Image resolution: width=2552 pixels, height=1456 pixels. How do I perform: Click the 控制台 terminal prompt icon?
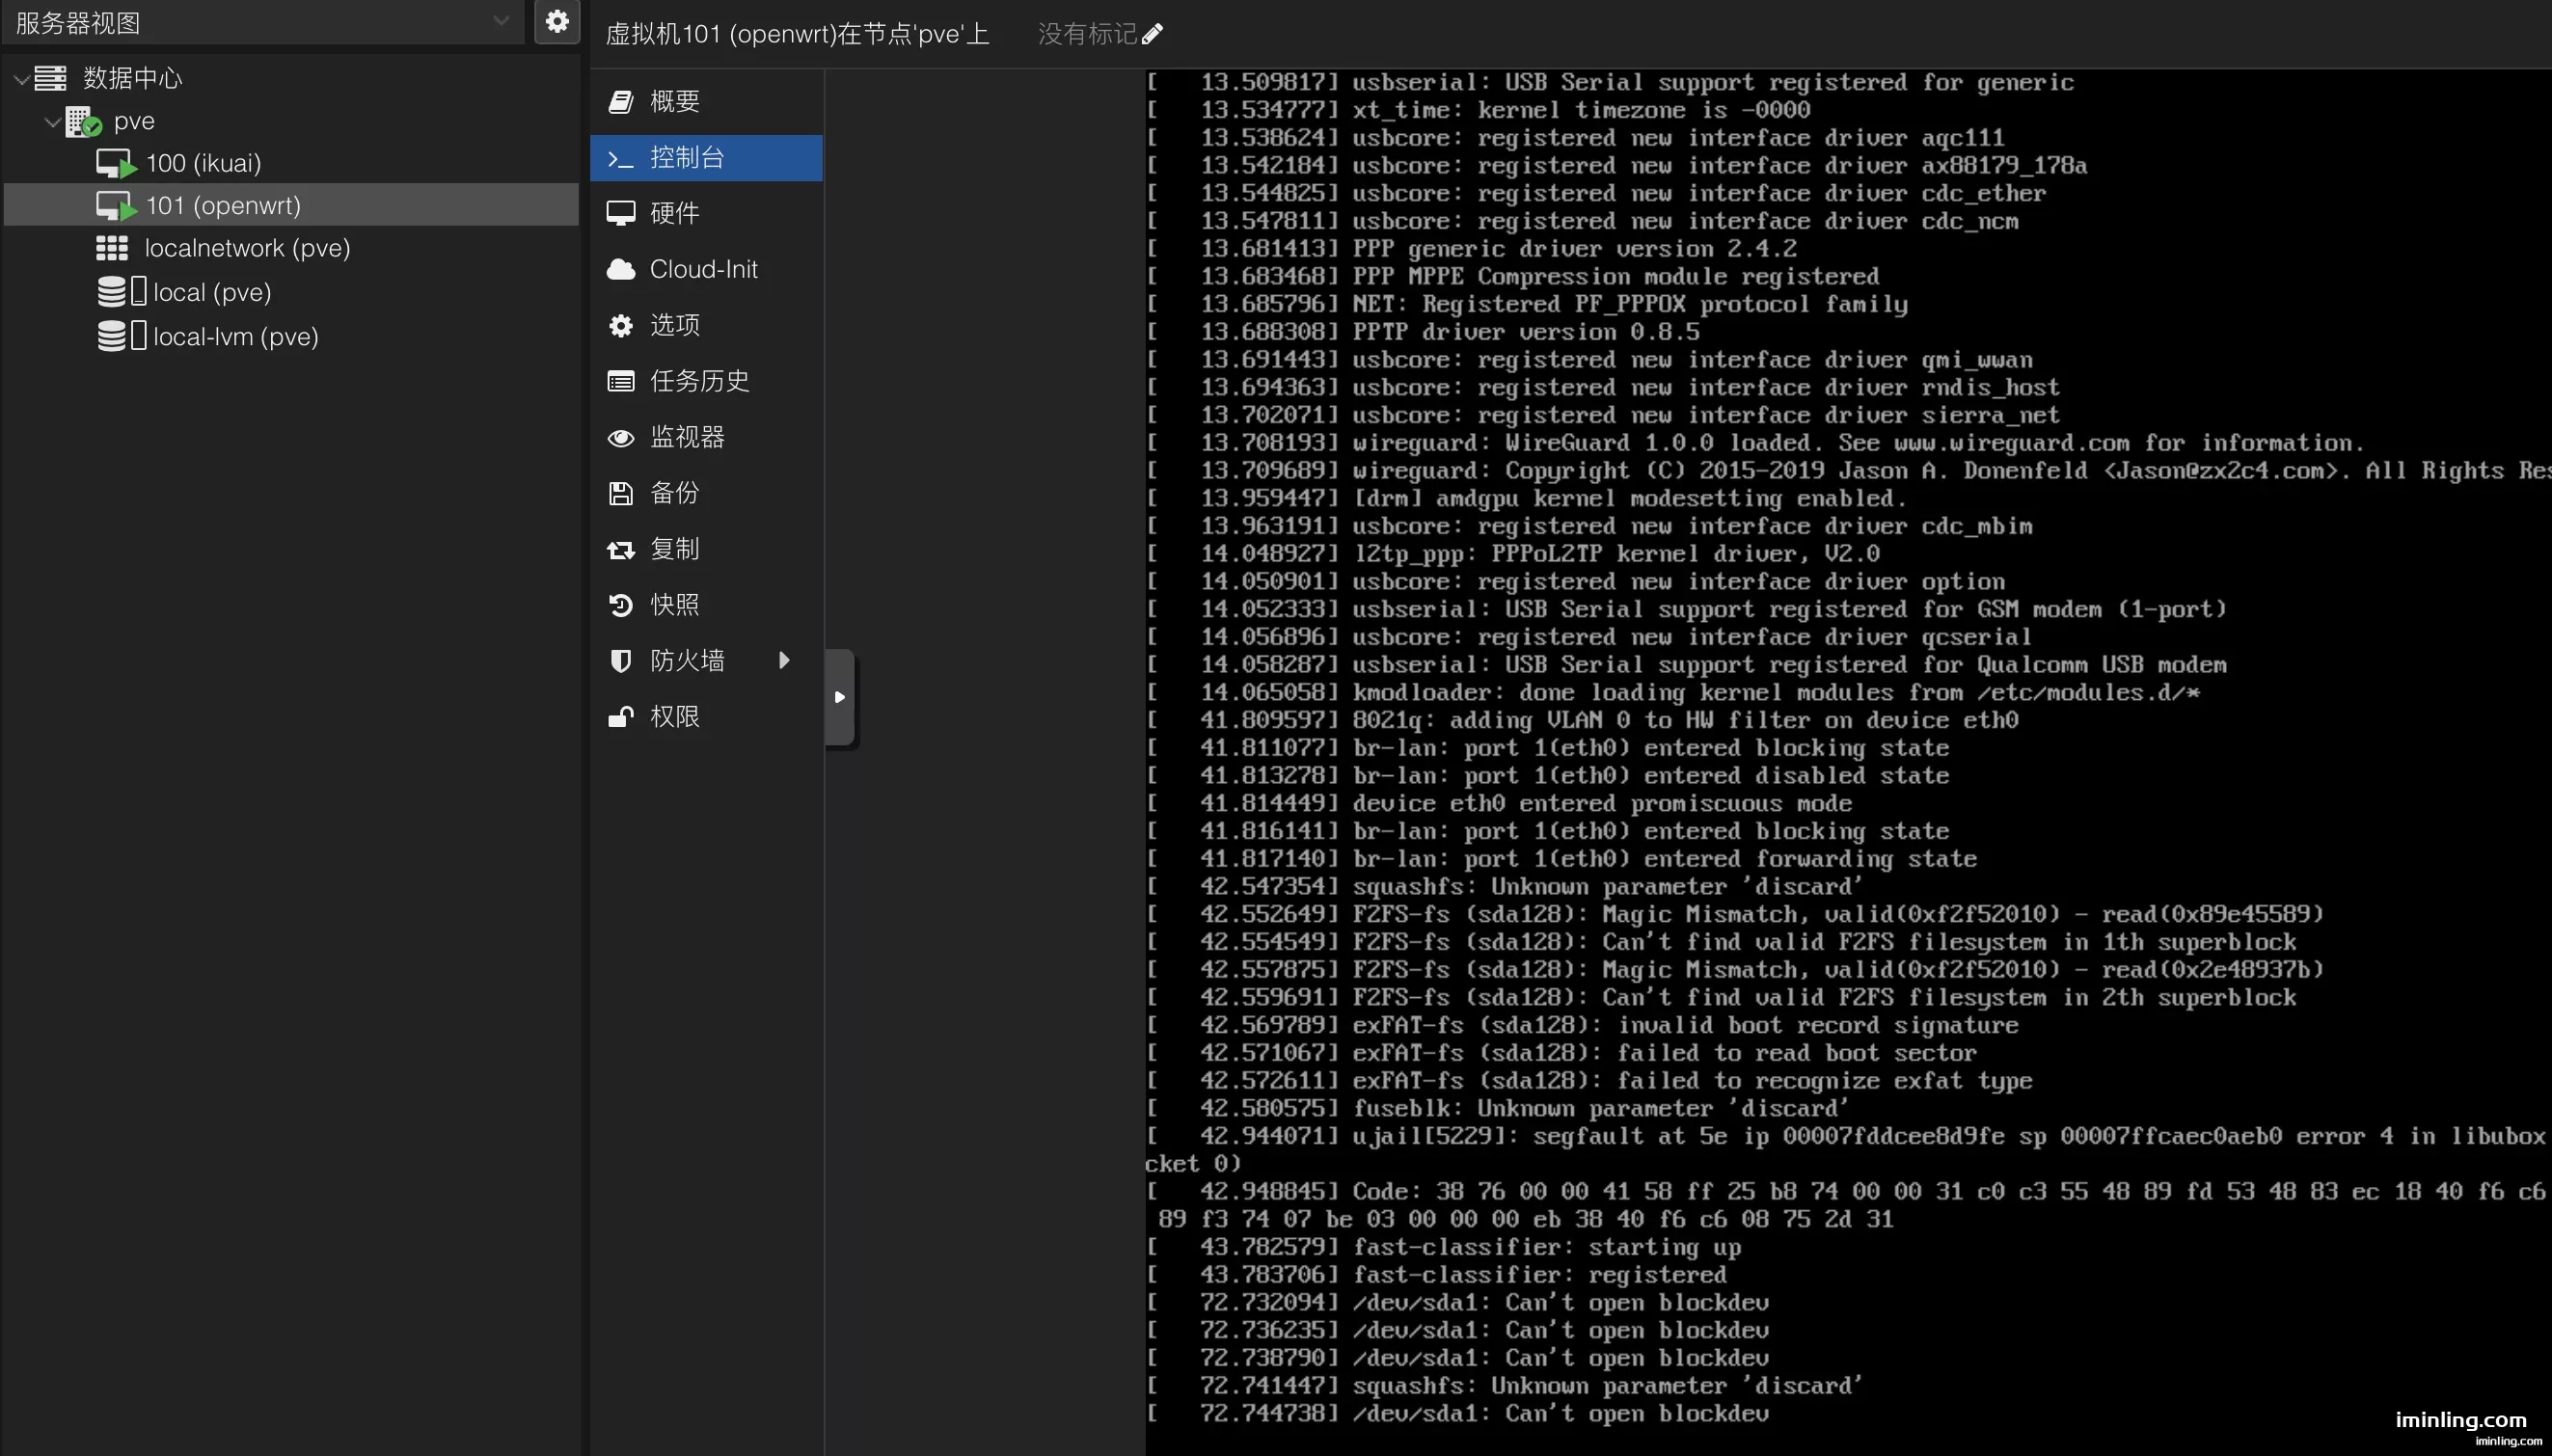tap(621, 158)
